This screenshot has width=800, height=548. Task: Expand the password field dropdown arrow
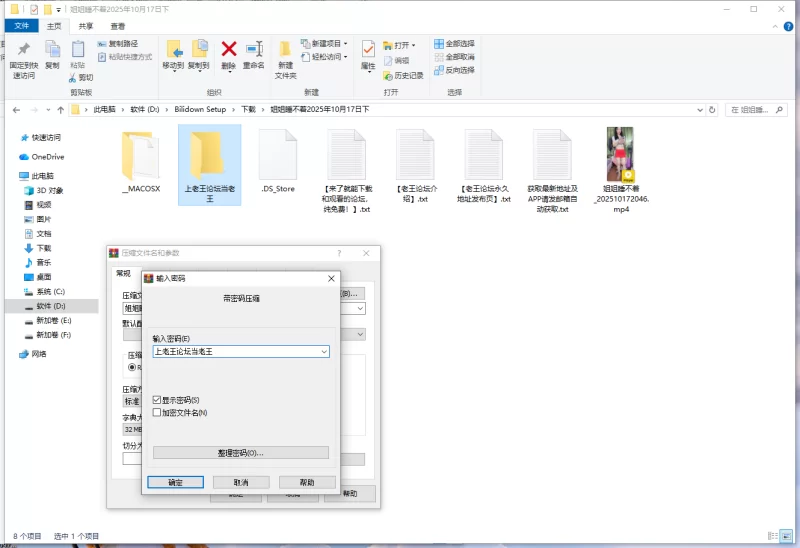click(323, 352)
